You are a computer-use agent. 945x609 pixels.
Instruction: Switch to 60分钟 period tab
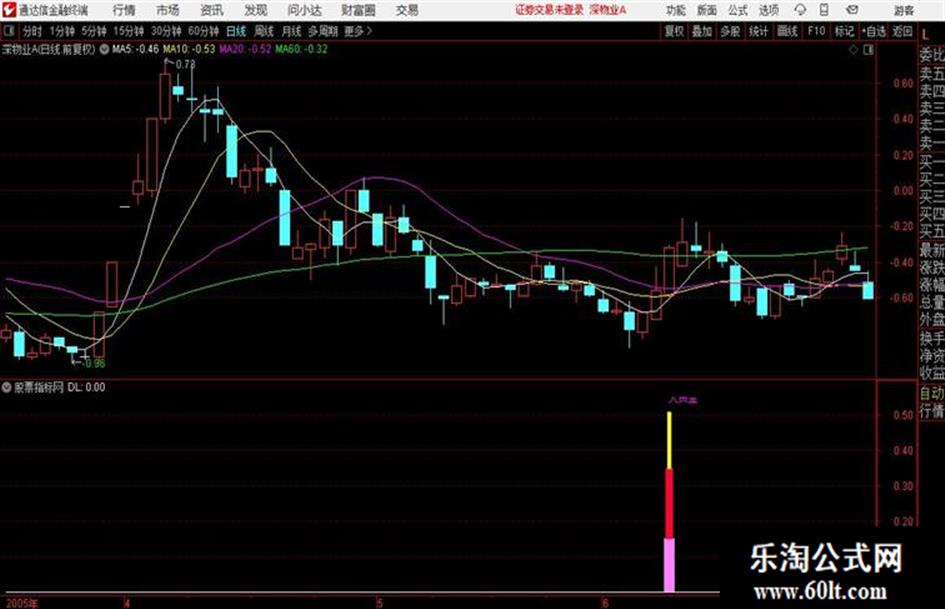pos(203,31)
